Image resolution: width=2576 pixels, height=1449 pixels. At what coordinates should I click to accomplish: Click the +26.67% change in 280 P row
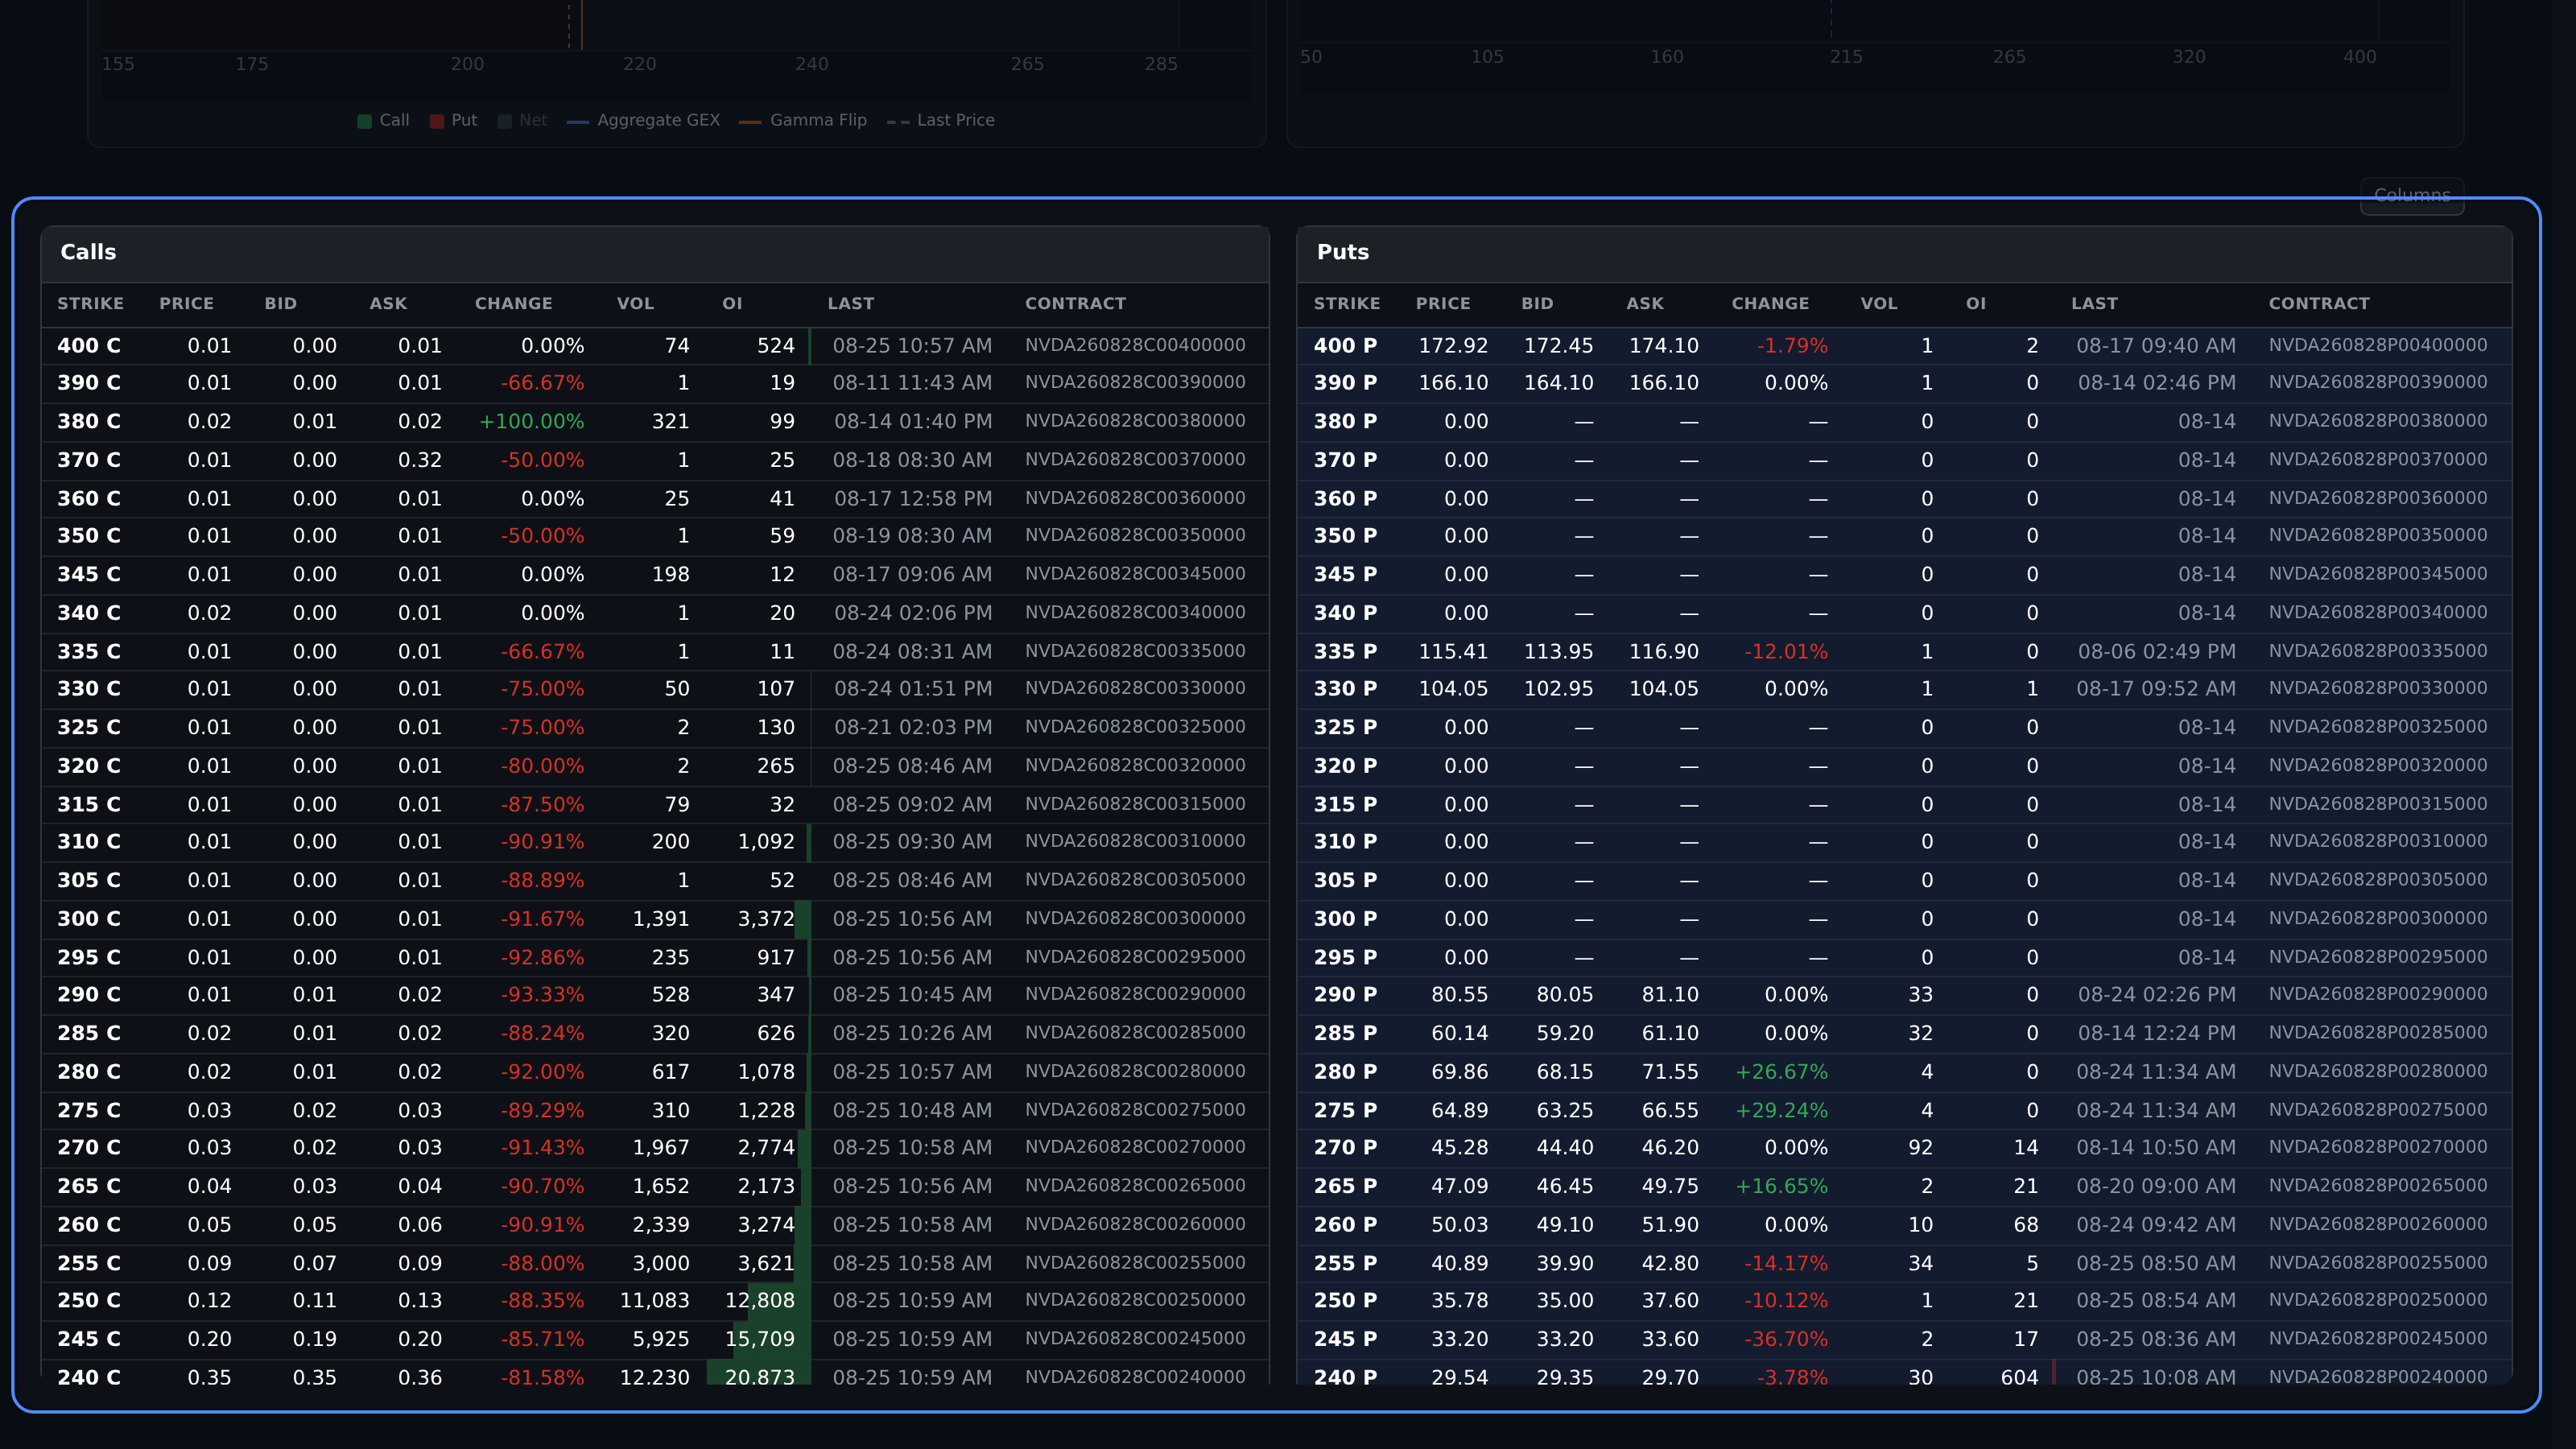coord(1781,1071)
